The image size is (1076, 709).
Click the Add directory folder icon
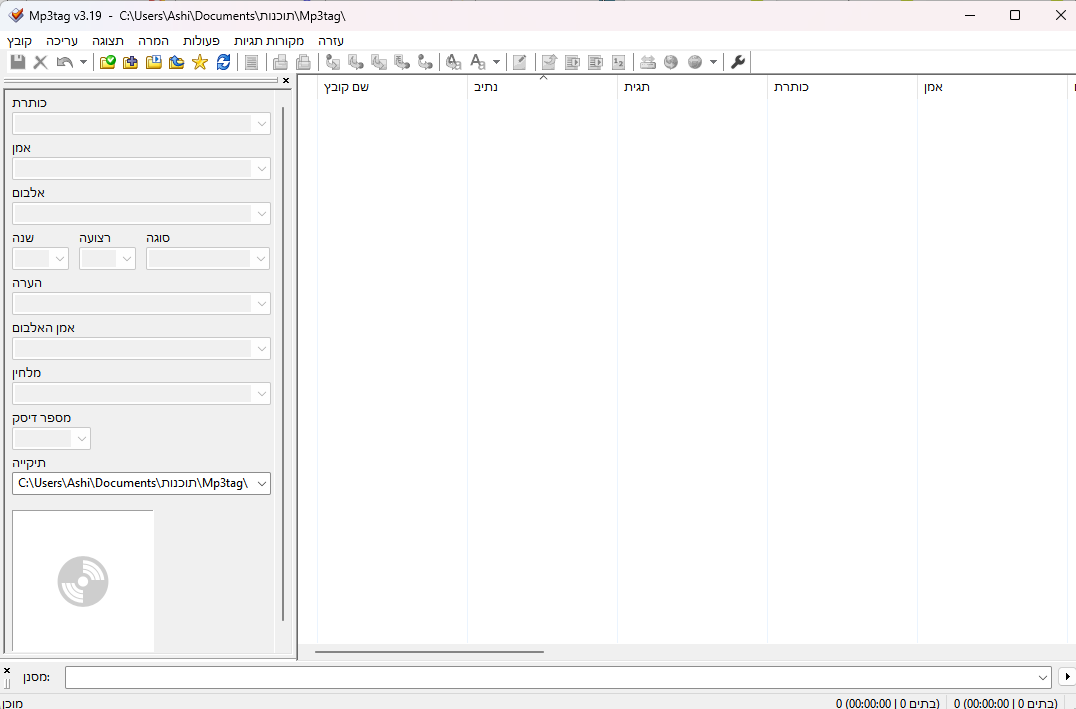coord(130,62)
